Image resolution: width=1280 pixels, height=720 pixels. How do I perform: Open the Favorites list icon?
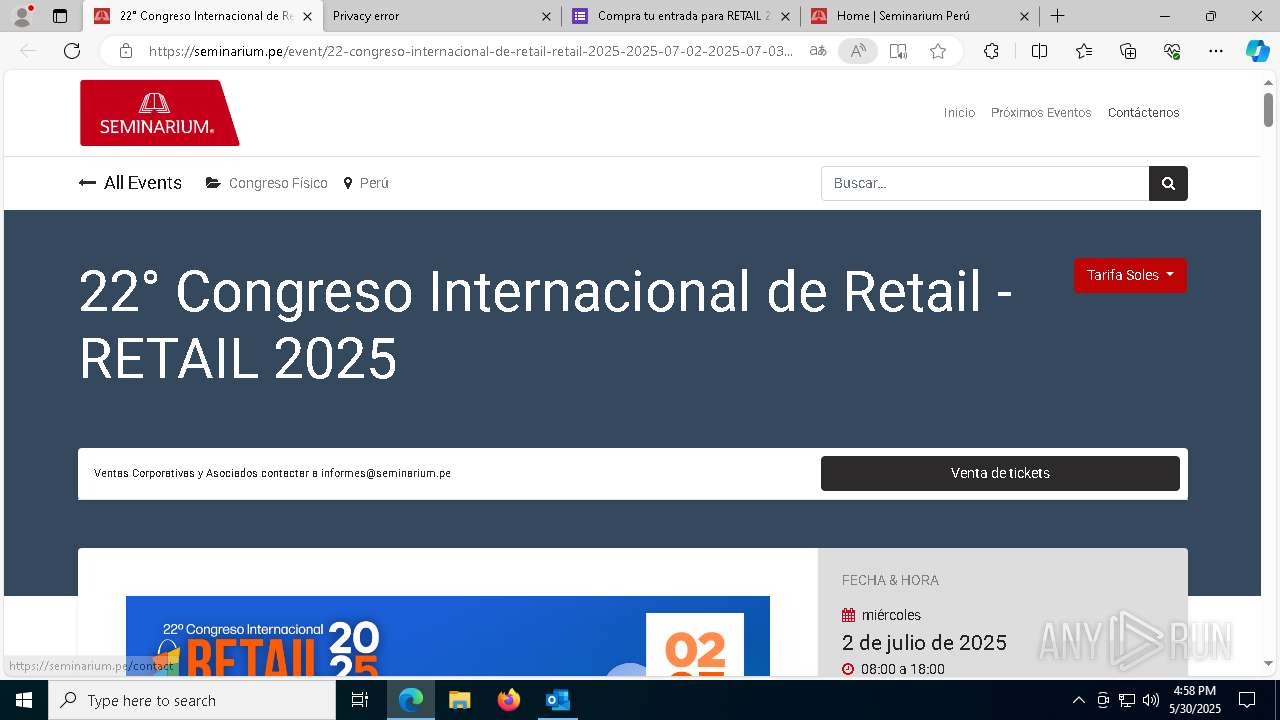click(1084, 51)
